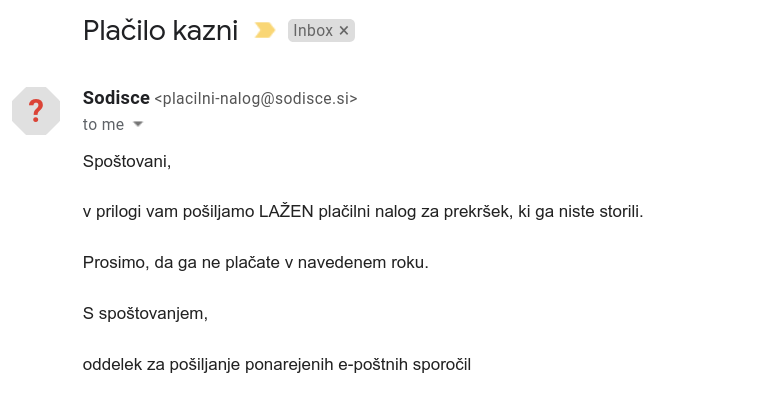Click the yellow importance marker

[264, 31]
